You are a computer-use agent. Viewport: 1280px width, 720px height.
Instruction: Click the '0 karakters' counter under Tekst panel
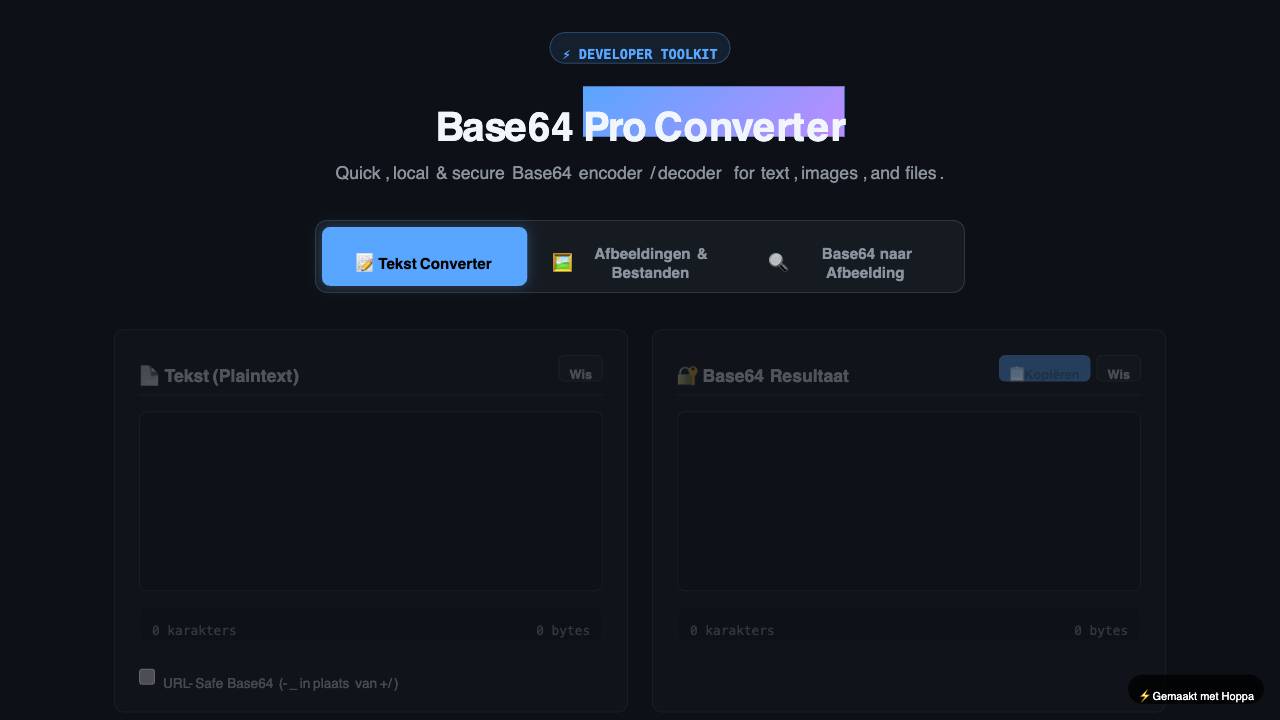click(194, 630)
